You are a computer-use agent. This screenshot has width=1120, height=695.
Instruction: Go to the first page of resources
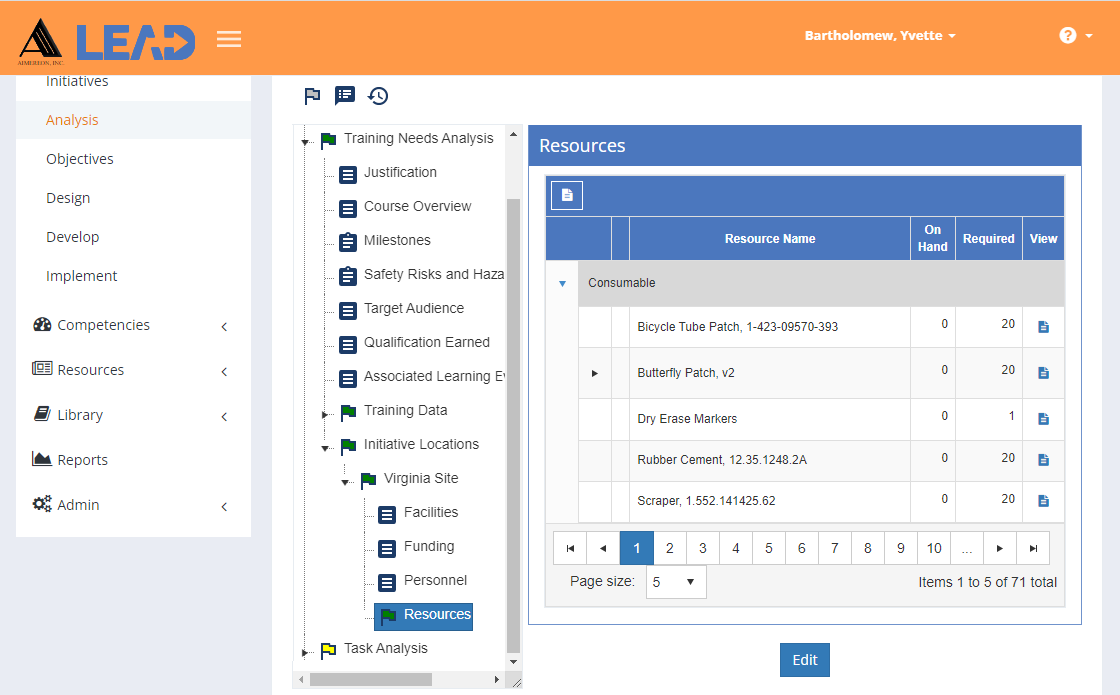coord(570,548)
